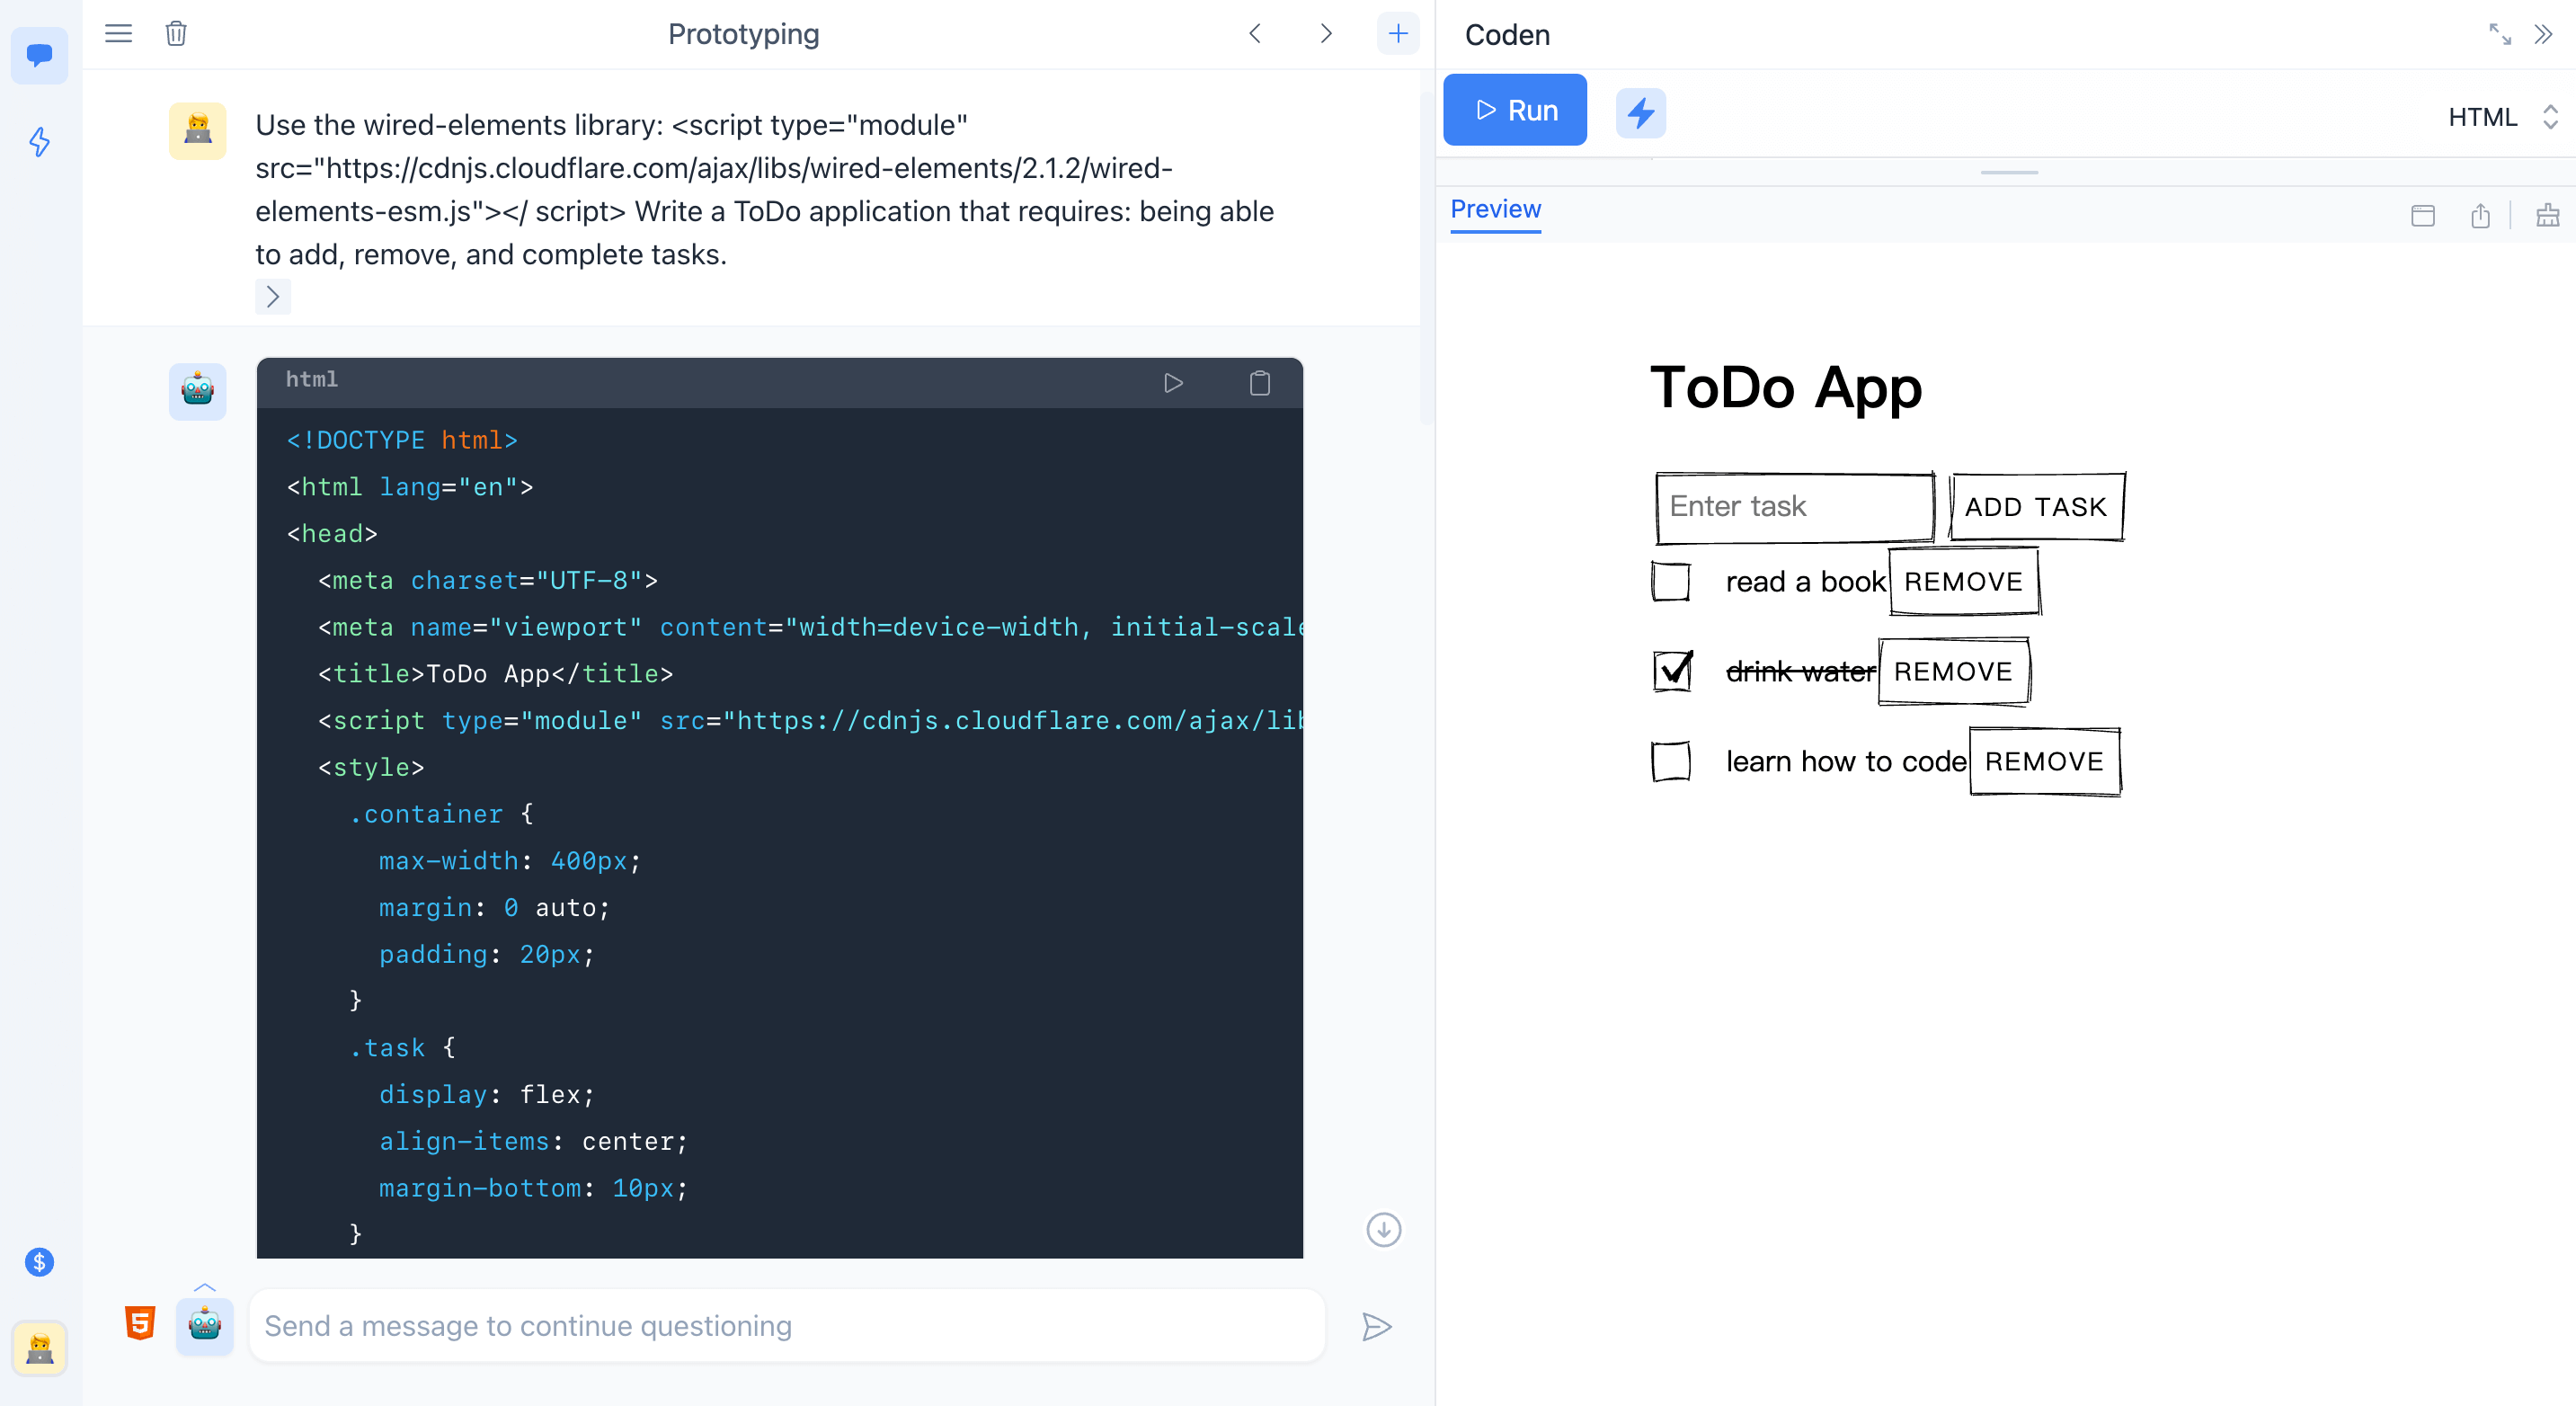2576x1406 pixels.
Task: Click the scroll-to-bottom arrow icon
Action: click(1383, 1230)
